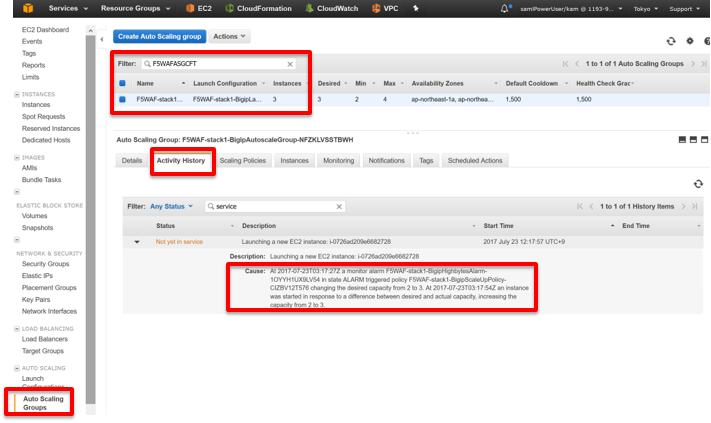Screen dimensions: 711x423
Task: Open Elastic IPs in sidebar
Action: coord(37,276)
